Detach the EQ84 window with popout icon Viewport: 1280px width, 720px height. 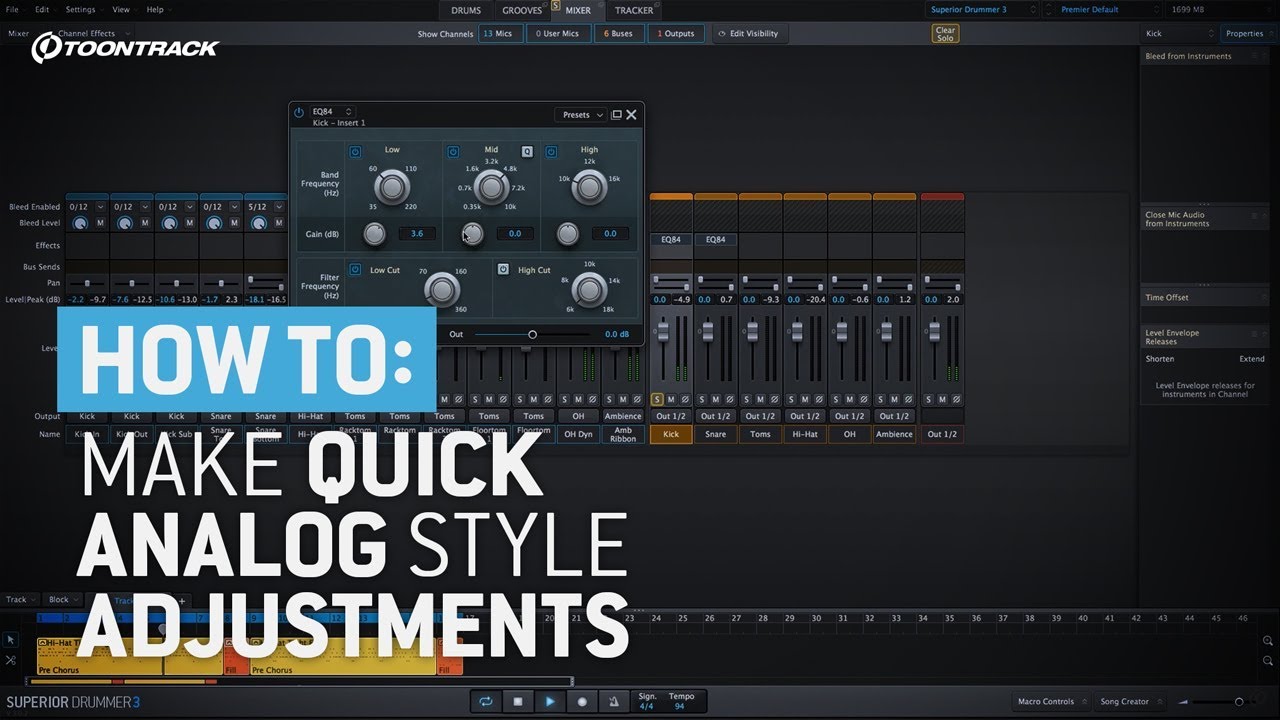[x=616, y=115]
